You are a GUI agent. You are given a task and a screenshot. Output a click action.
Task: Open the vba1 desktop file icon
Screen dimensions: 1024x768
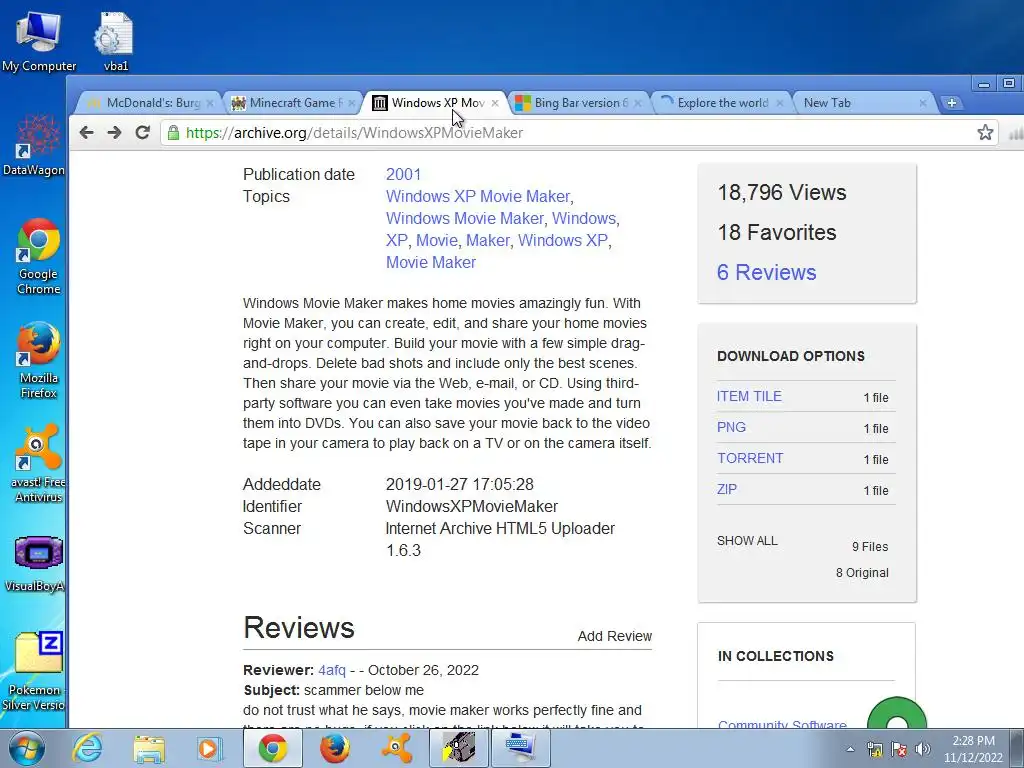[116, 42]
